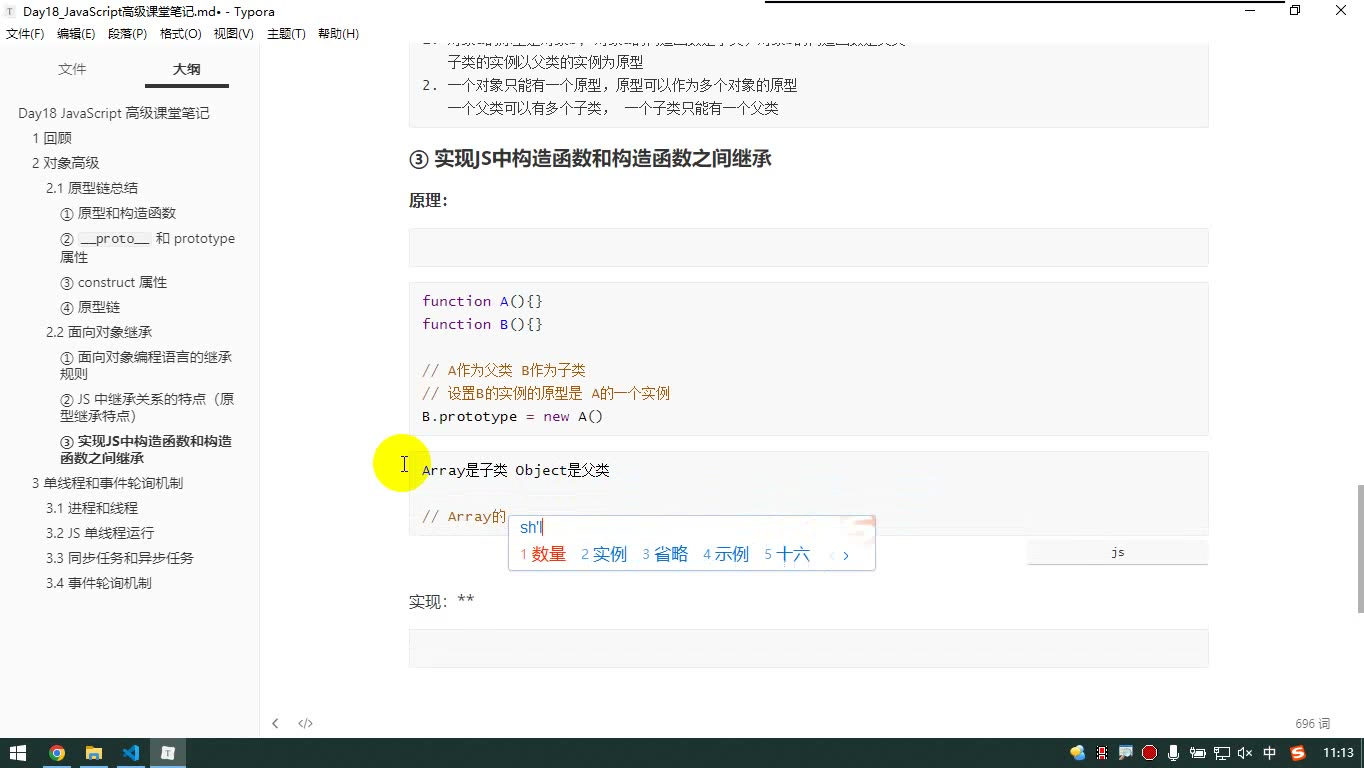Screen dimensions: 1364x768
Task: Open the network tray icon
Action: (x=1222, y=753)
